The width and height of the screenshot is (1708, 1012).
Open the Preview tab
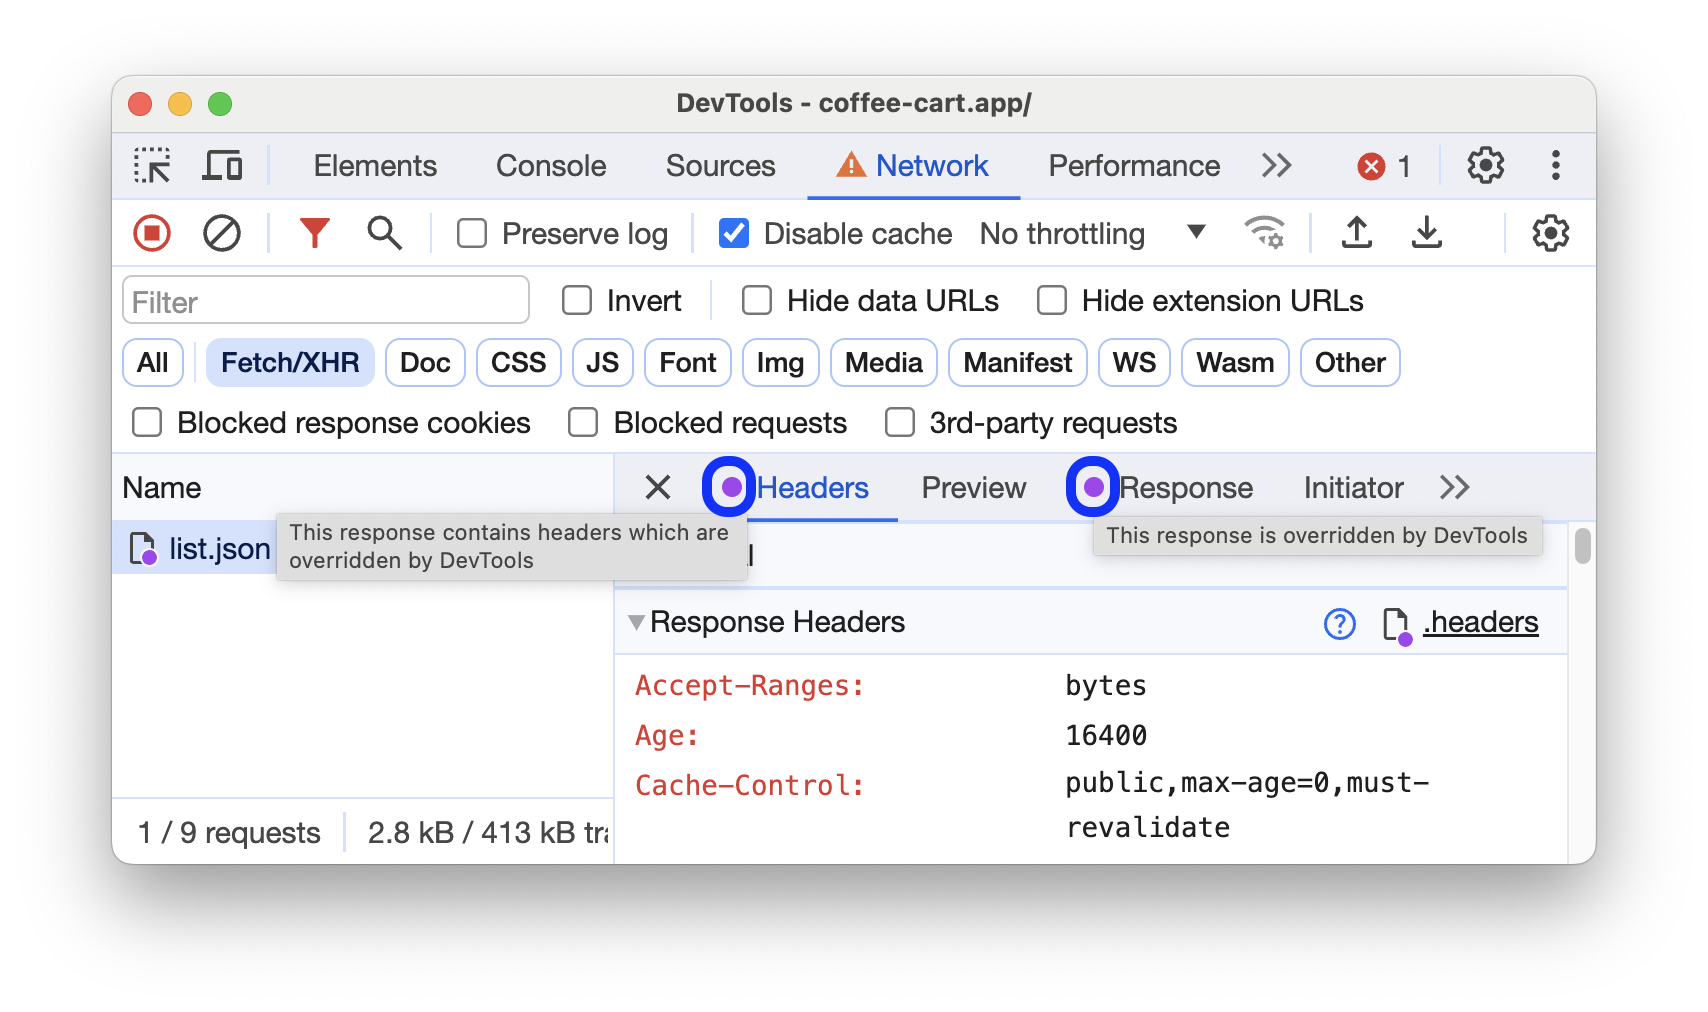tap(972, 488)
